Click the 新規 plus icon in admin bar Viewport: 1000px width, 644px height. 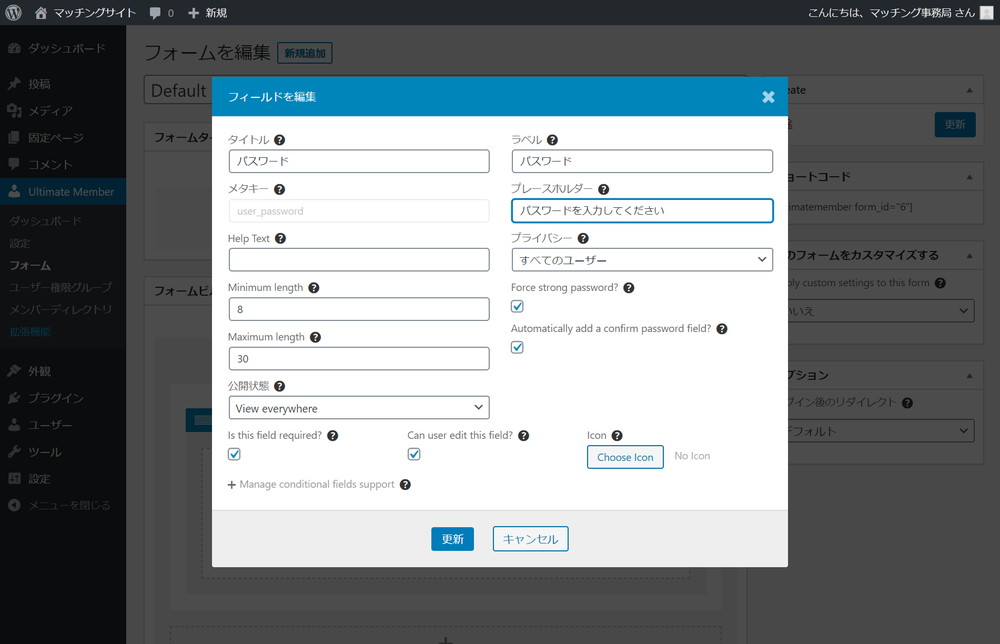(x=193, y=13)
